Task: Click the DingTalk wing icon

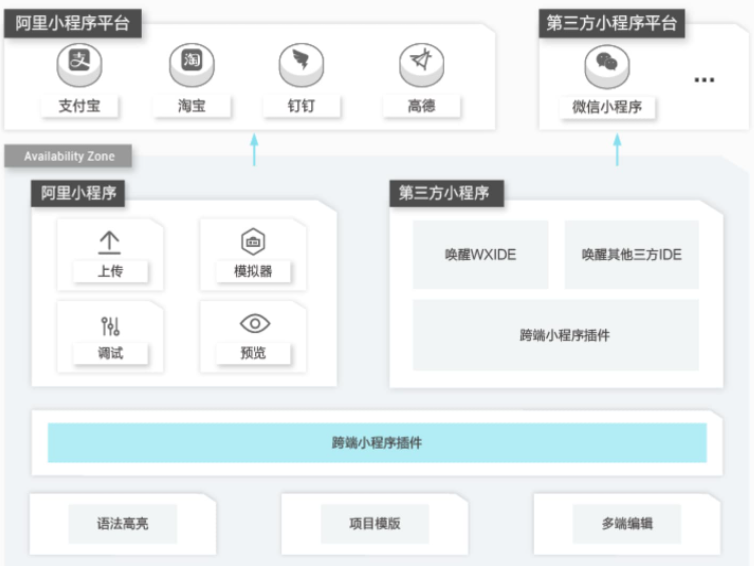Action: coord(302,65)
